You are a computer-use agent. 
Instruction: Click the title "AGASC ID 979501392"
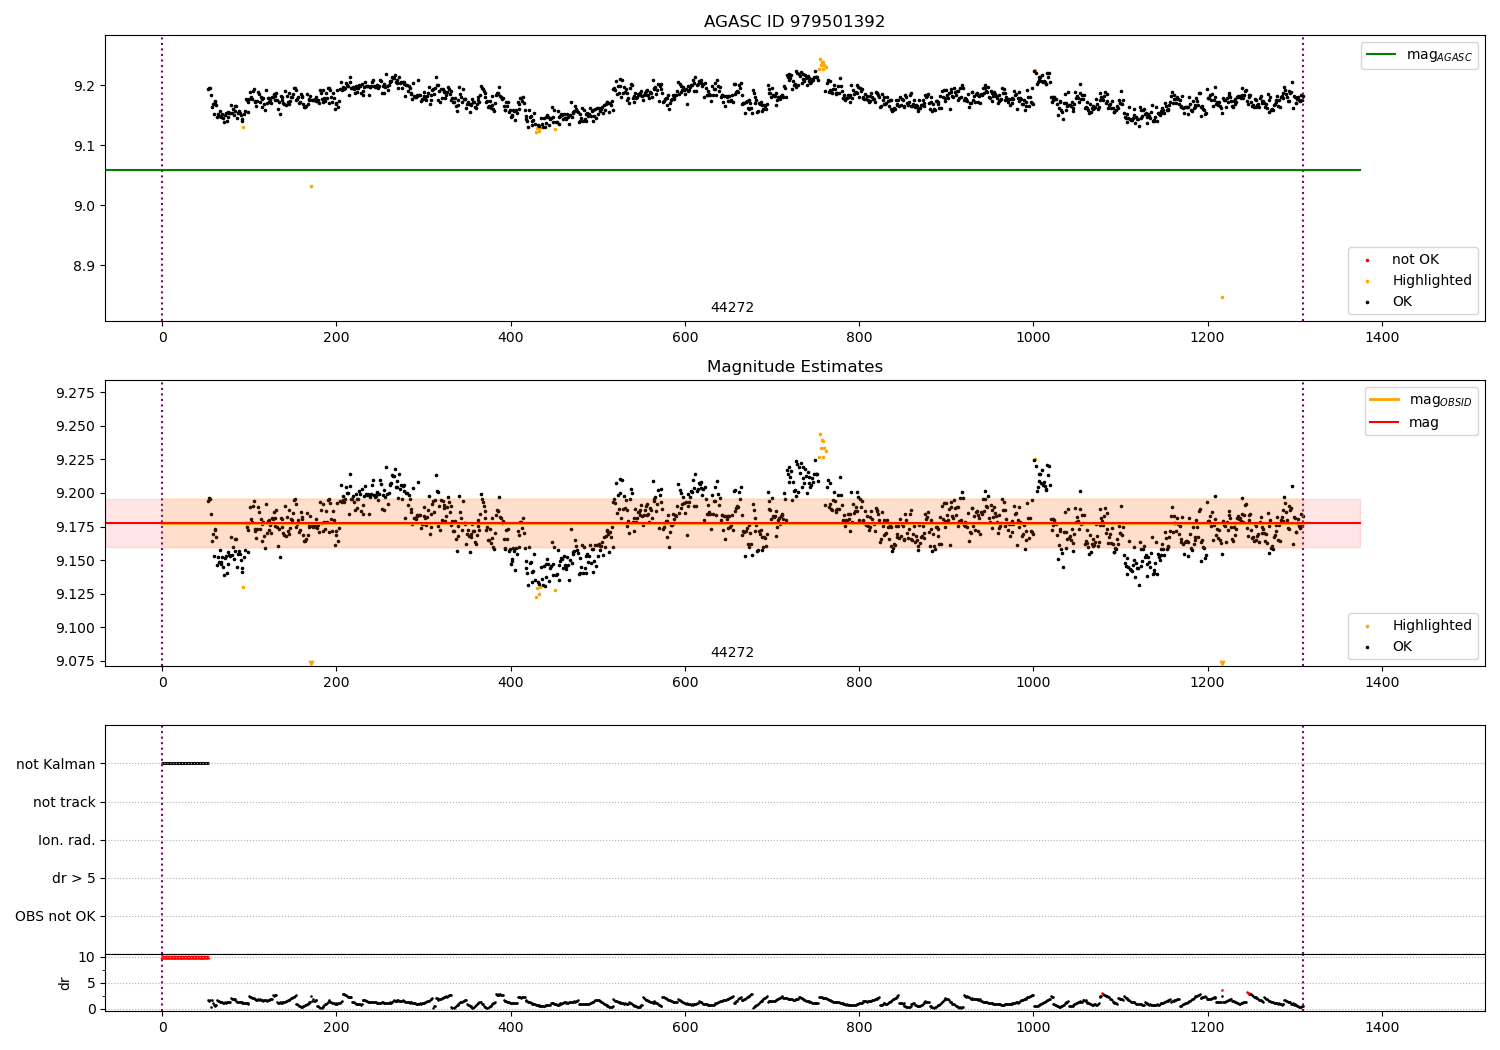tap(794, 22)
